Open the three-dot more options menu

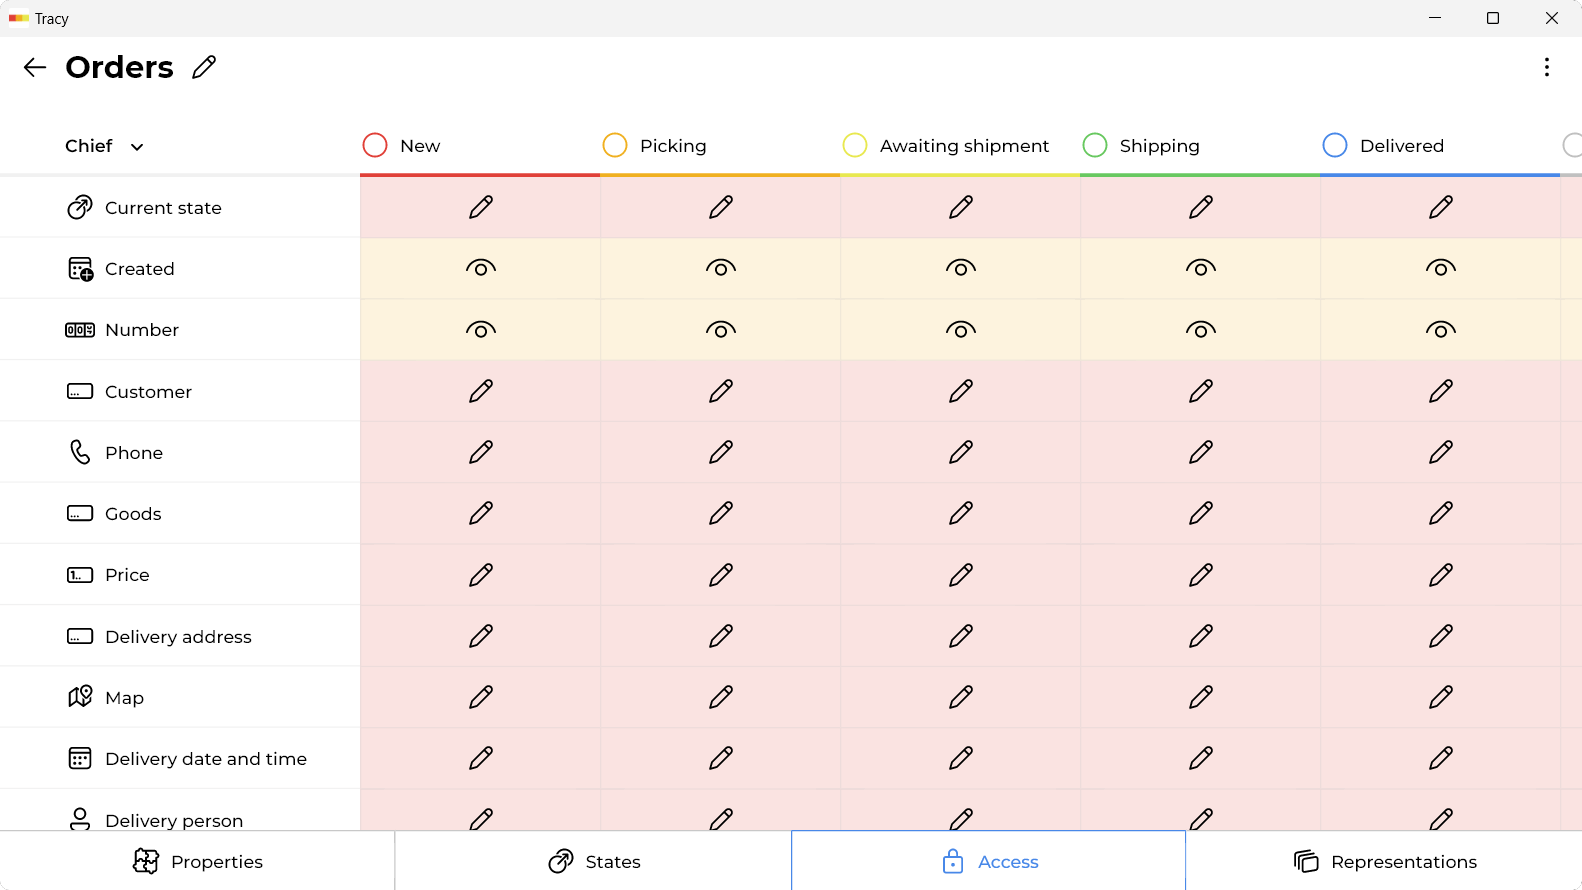pyautogui.click(x=1546, y=67)
